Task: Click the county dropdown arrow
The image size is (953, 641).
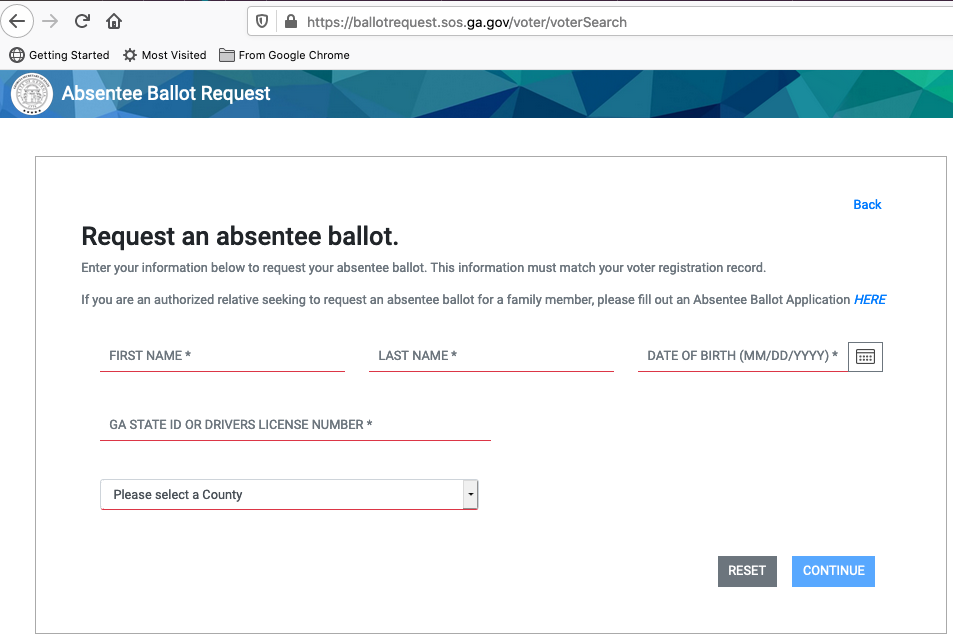Action: click(x=470, y=495)
